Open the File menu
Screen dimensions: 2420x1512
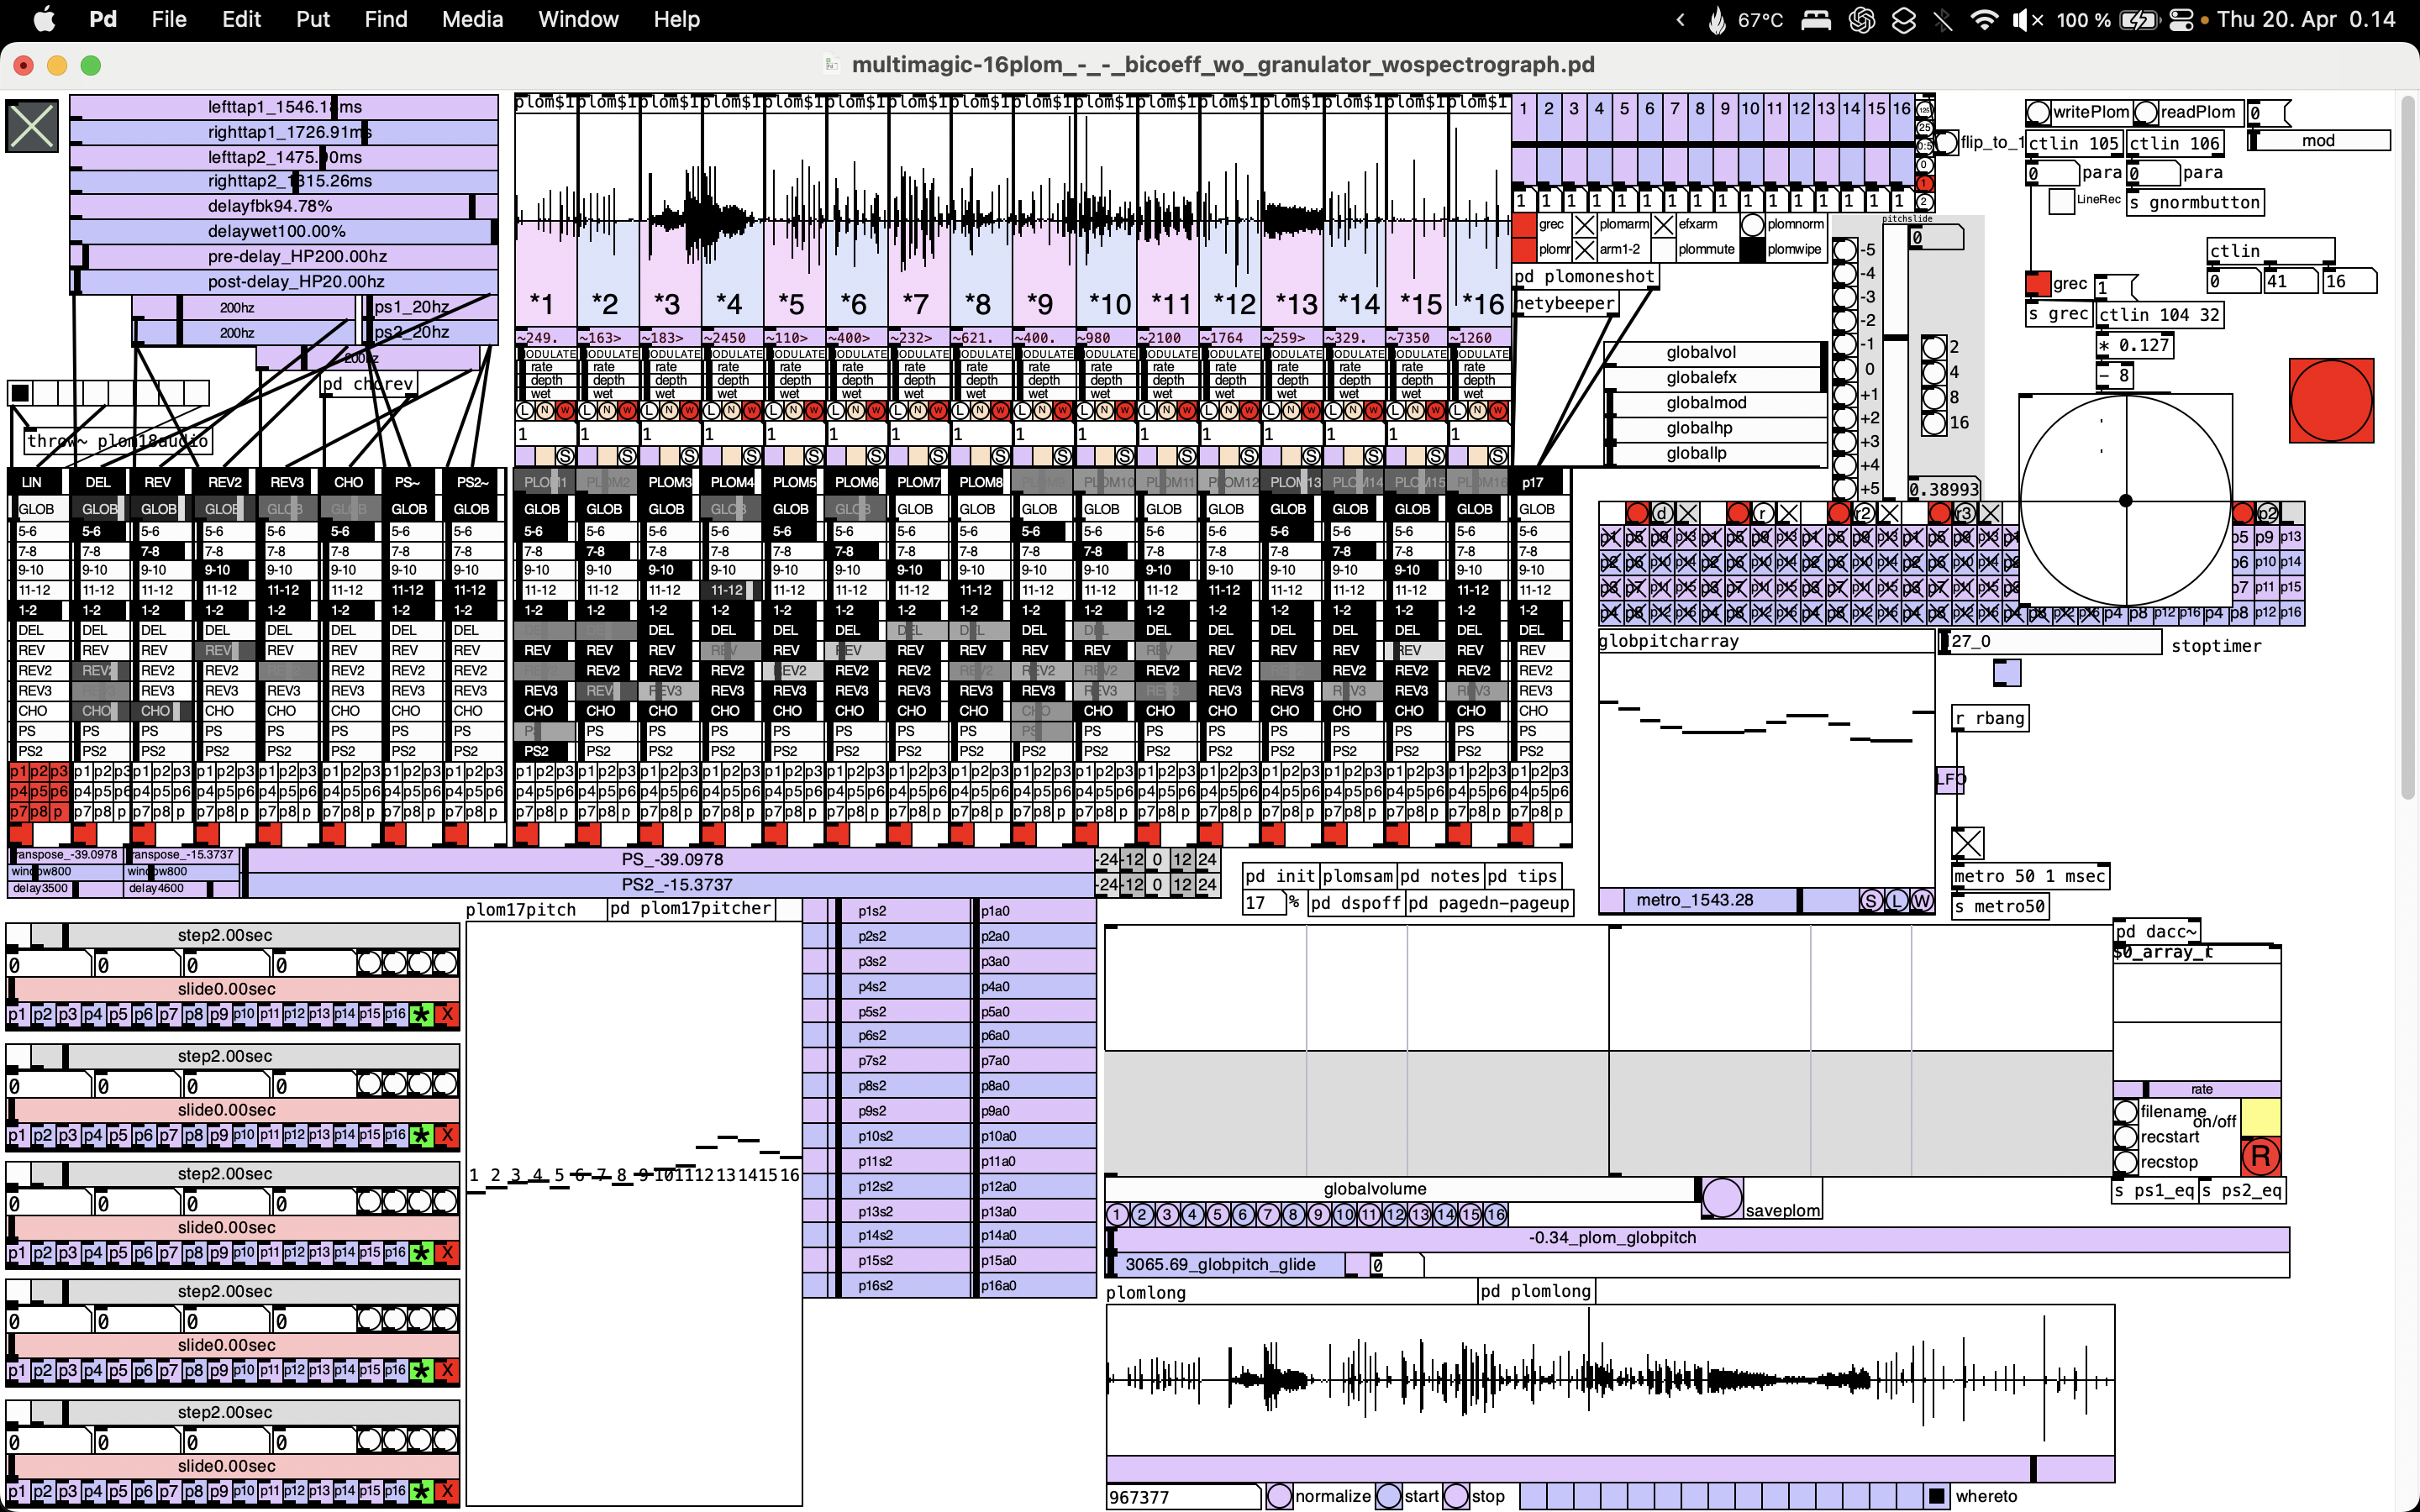169,19
